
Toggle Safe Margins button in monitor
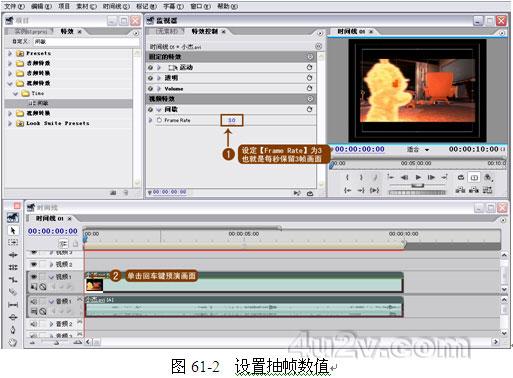[x=474, y=177]
